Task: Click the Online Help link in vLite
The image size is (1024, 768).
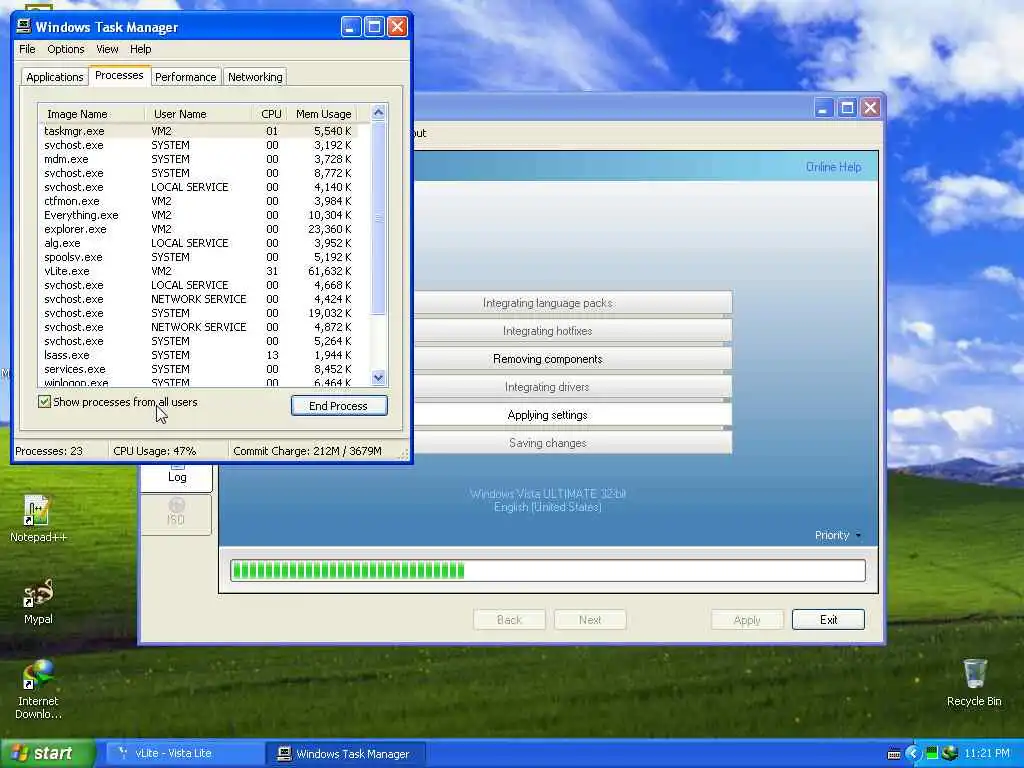Action: pos(833,167)
